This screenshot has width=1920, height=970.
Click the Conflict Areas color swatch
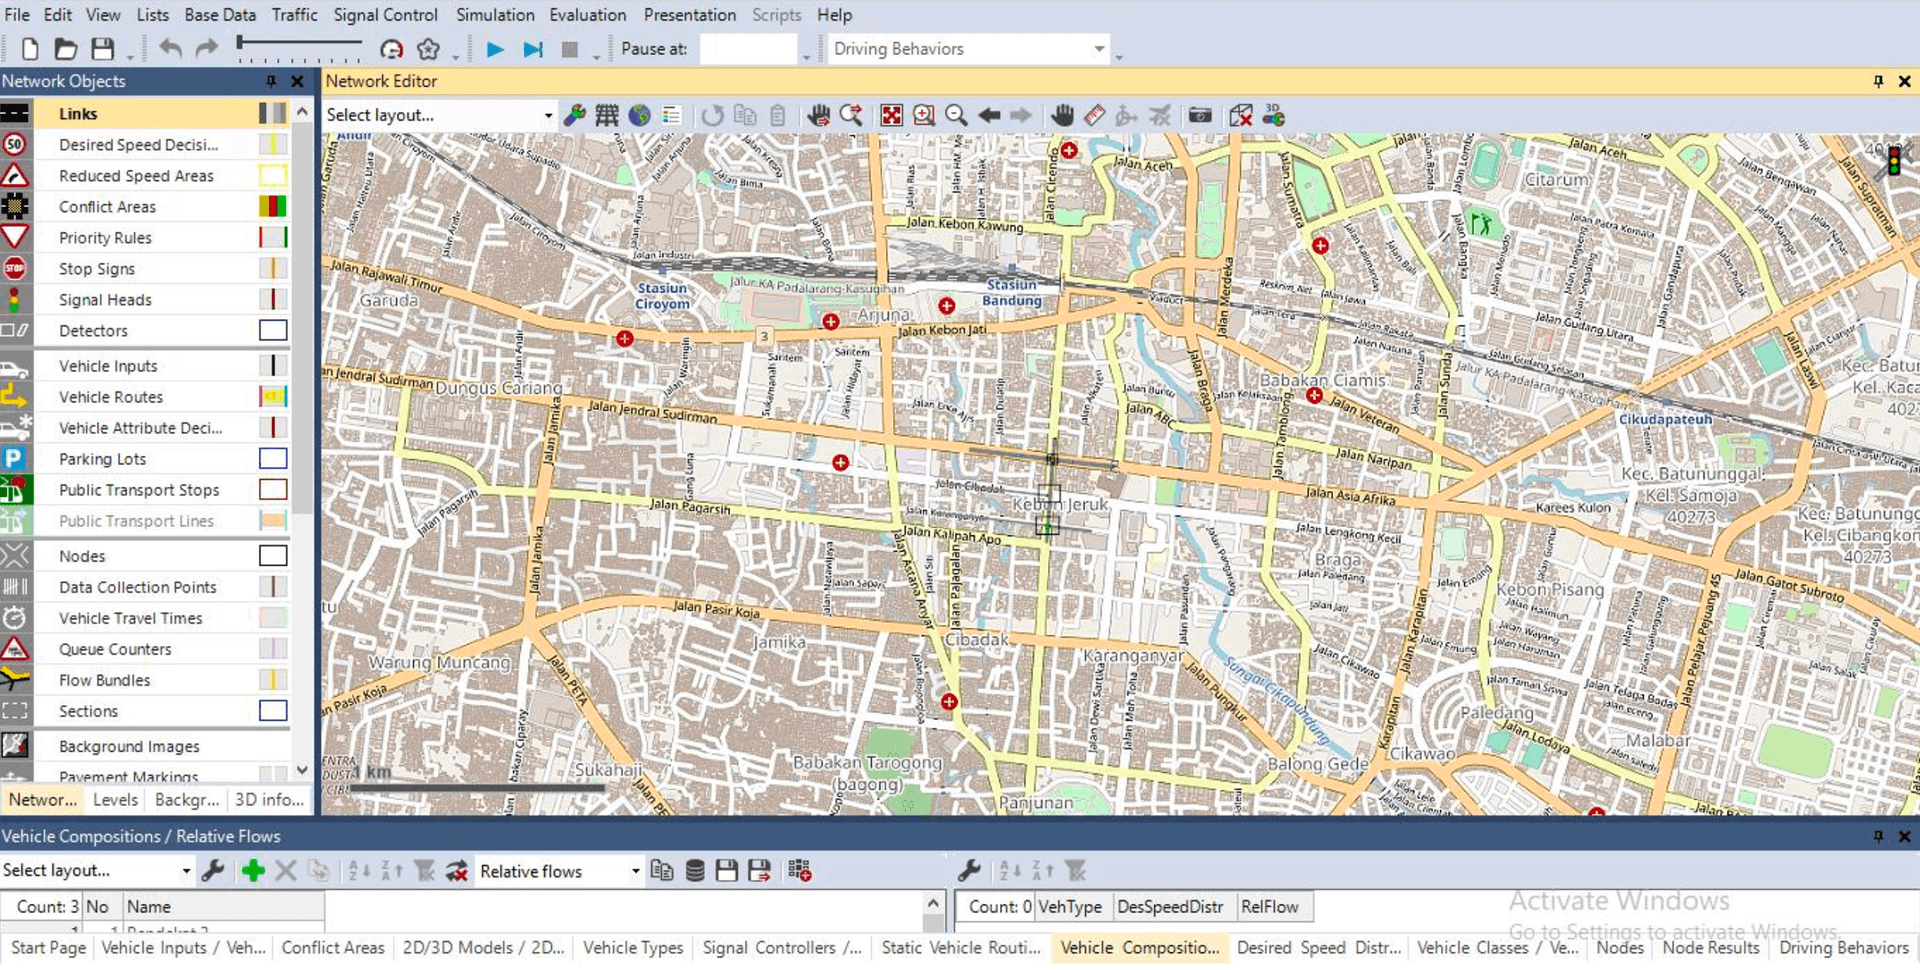[272, 207]
